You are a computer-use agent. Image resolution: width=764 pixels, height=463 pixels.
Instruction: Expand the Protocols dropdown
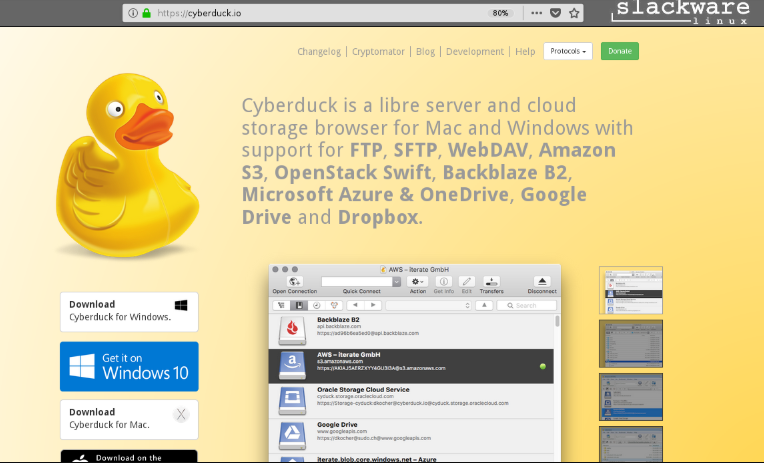coord(568,51)
